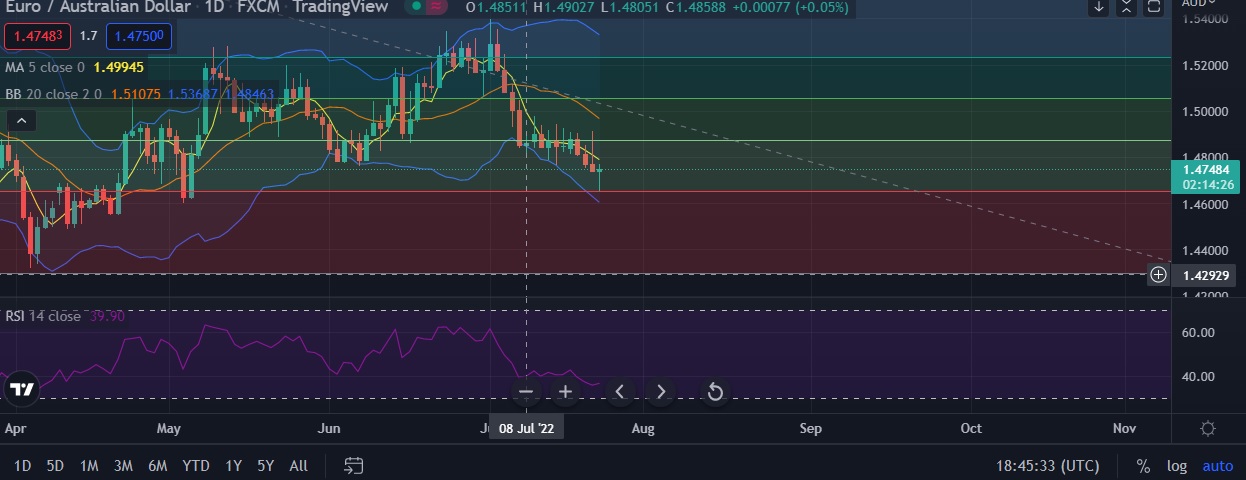The height and width of the screenshot is (480, 1246).
Task: Zoom in the chart with plus button
Action: 565,391
